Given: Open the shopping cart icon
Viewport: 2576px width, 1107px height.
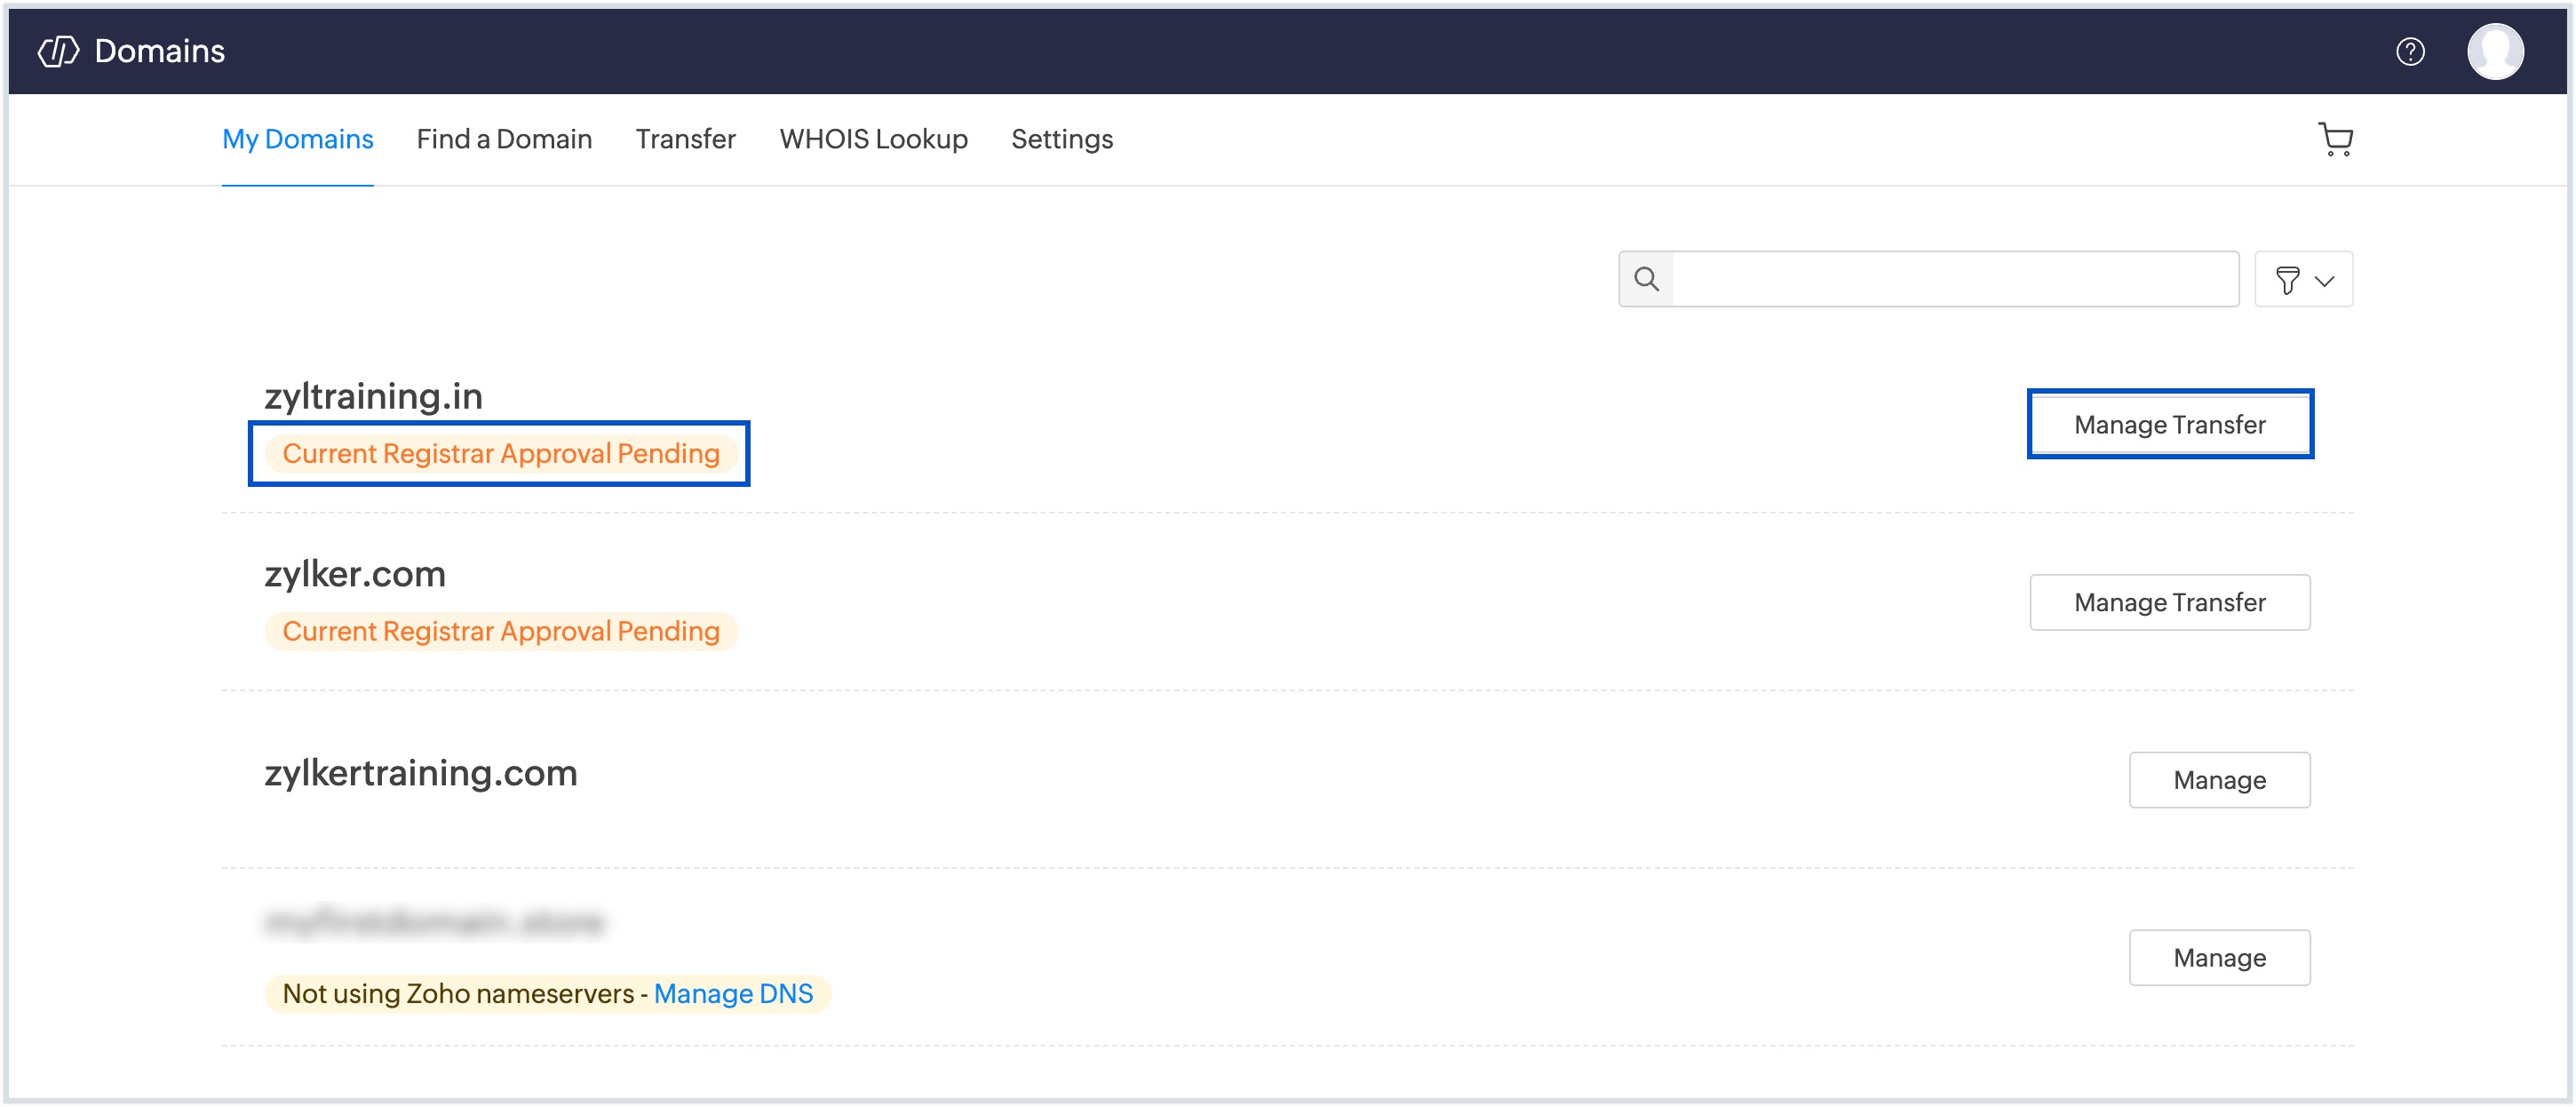Looking at the screenshot, I should [2335, 139].
